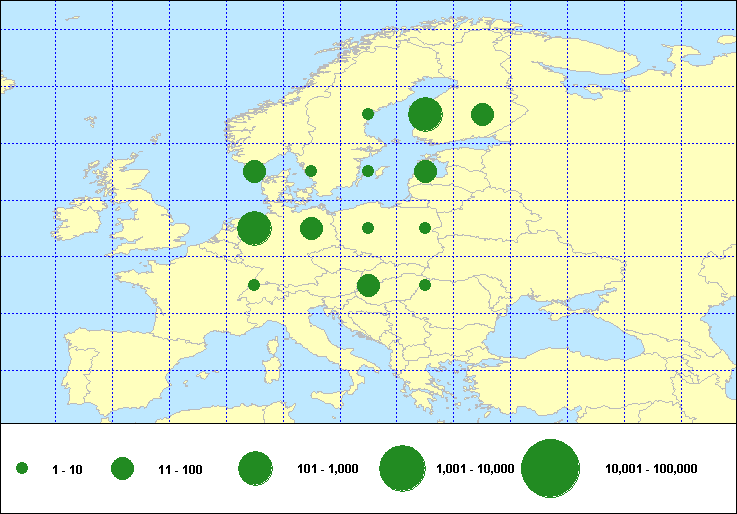Viewport: 737px width, 514px height.
Task: Select the '101 - 1,000' legend circle
Action: (x=256, y=468)
